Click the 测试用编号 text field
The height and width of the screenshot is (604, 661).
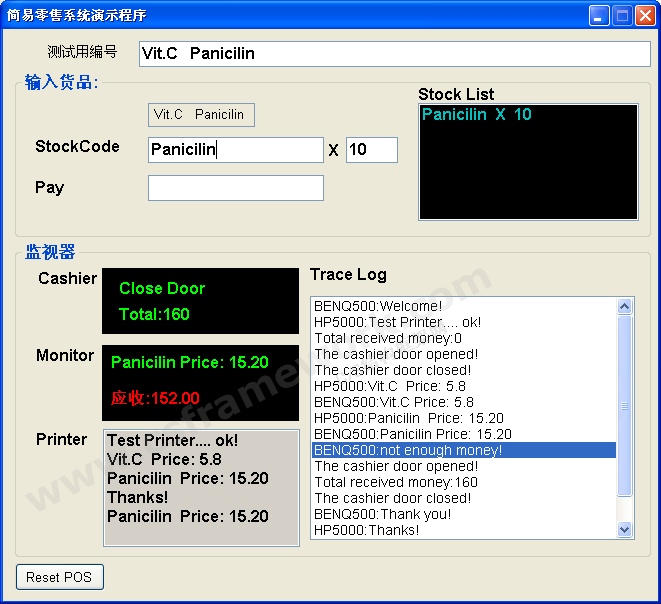[393, 54]
